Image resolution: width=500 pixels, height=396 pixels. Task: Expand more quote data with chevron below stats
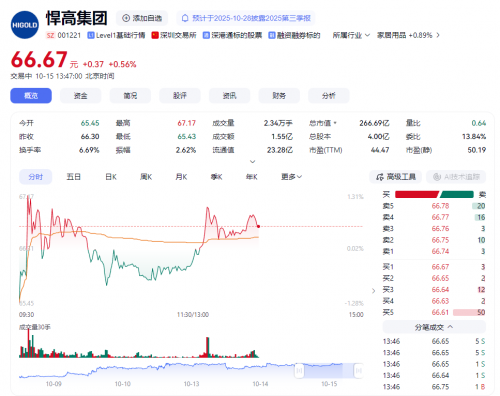click(253, 162)
